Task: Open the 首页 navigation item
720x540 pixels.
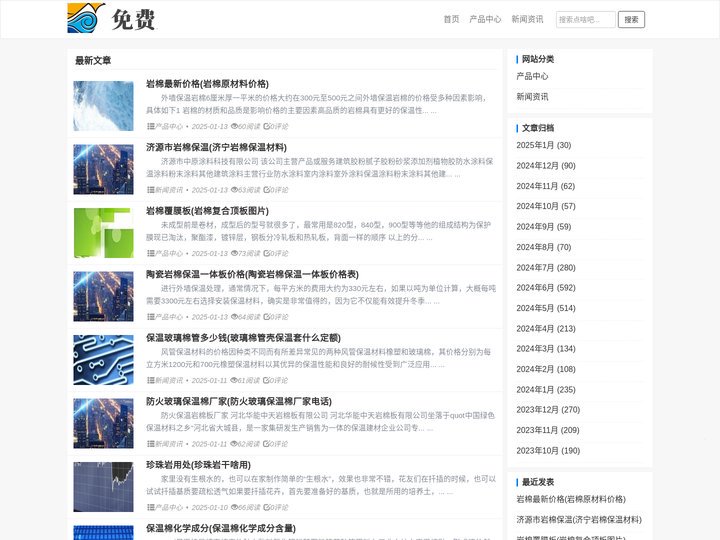Action: tap(451, 19)
